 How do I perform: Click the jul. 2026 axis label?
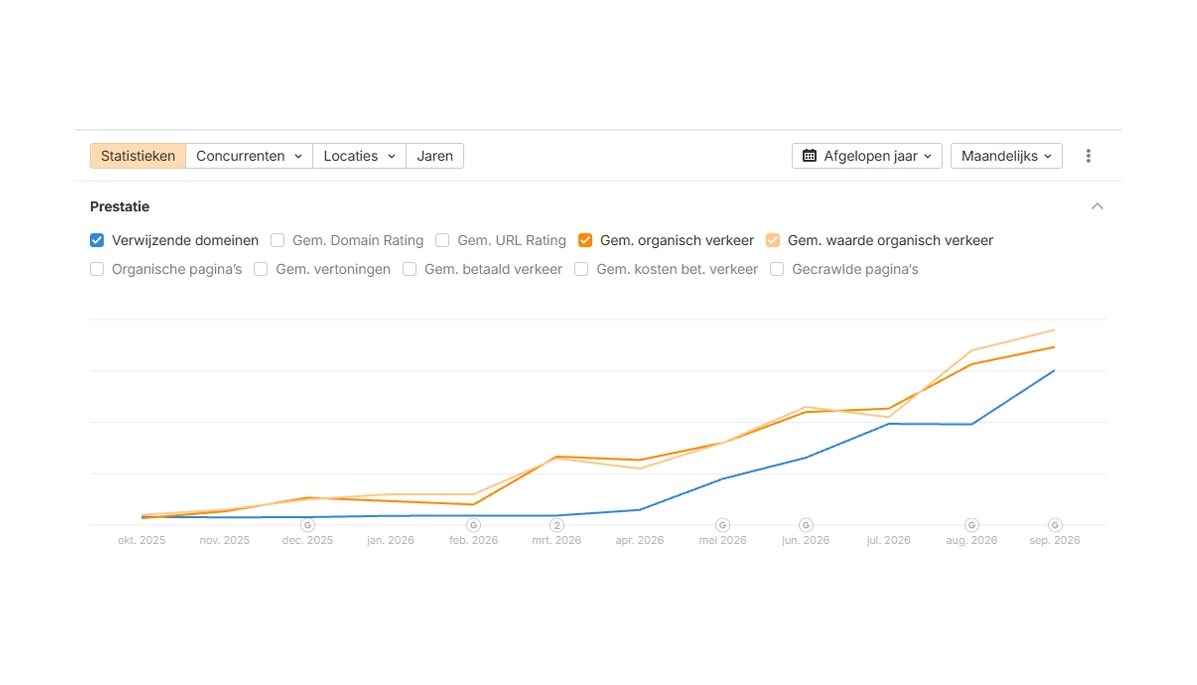coord(889,541)
